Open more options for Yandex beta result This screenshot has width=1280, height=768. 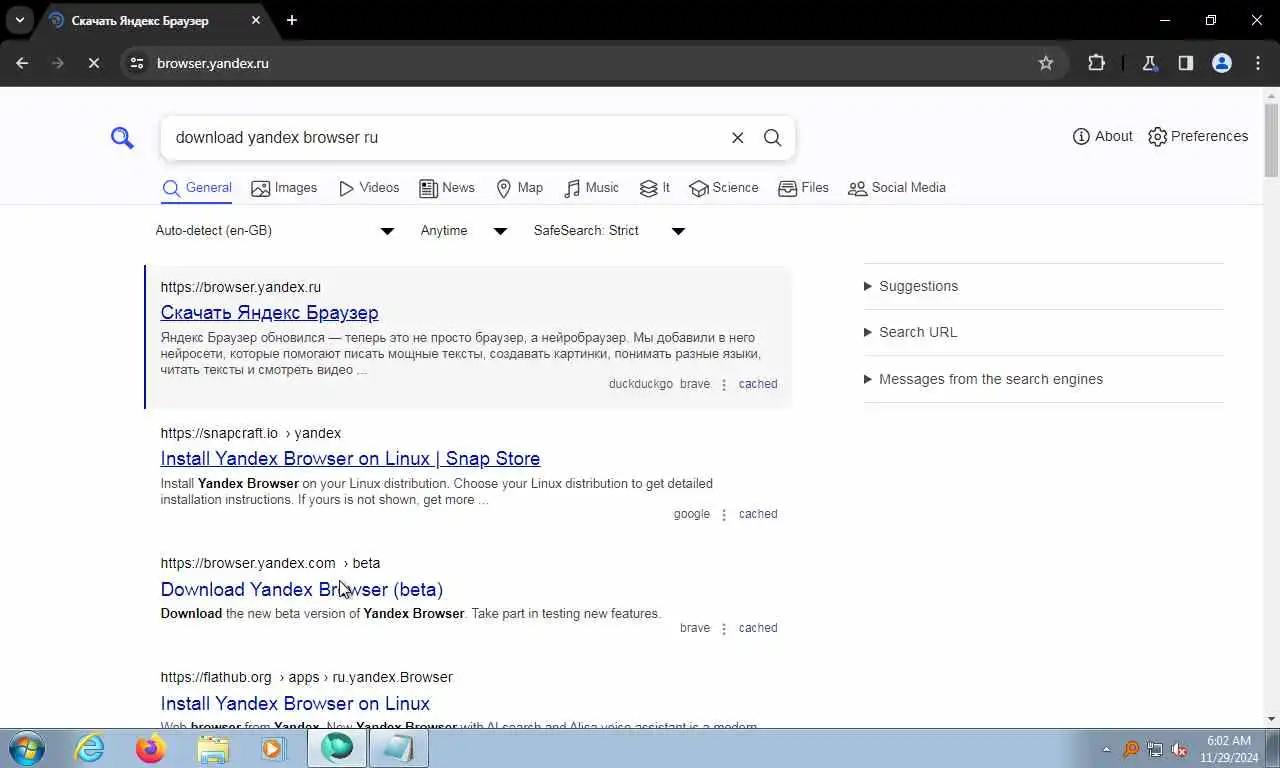724,629
